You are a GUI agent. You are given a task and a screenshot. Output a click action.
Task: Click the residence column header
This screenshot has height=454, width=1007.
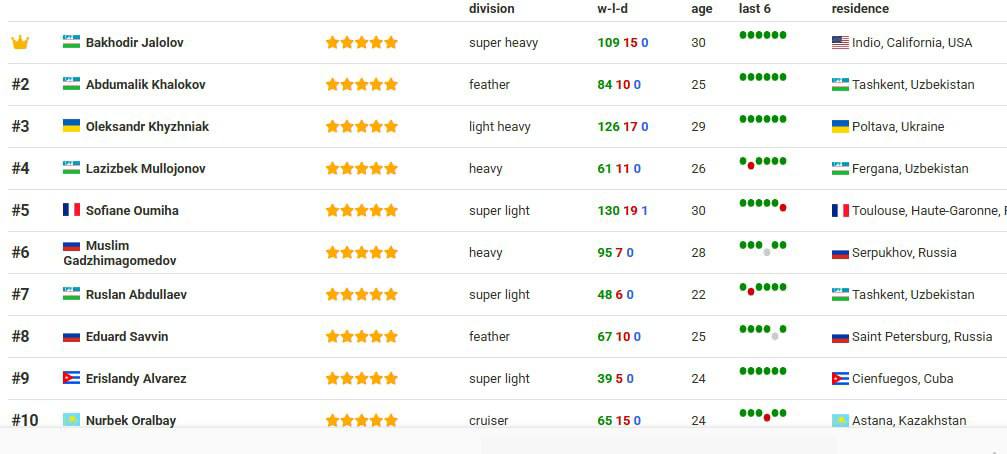(860, 9)
